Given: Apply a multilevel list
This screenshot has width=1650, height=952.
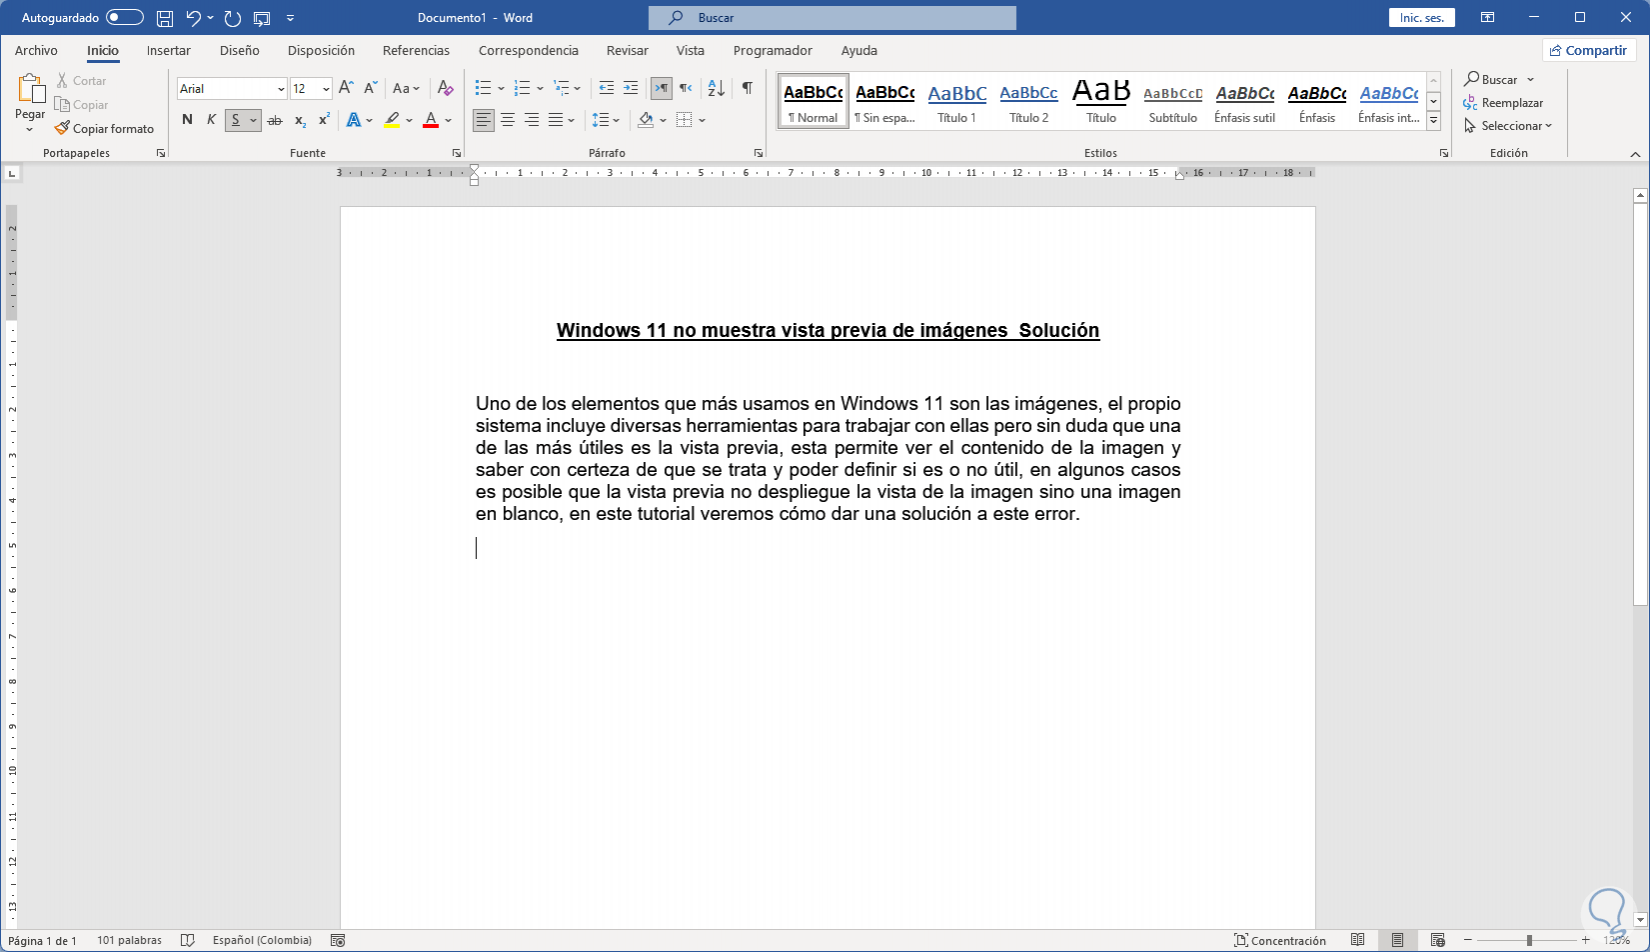Looking at the screenshot, I should click(x=562, y=88).
